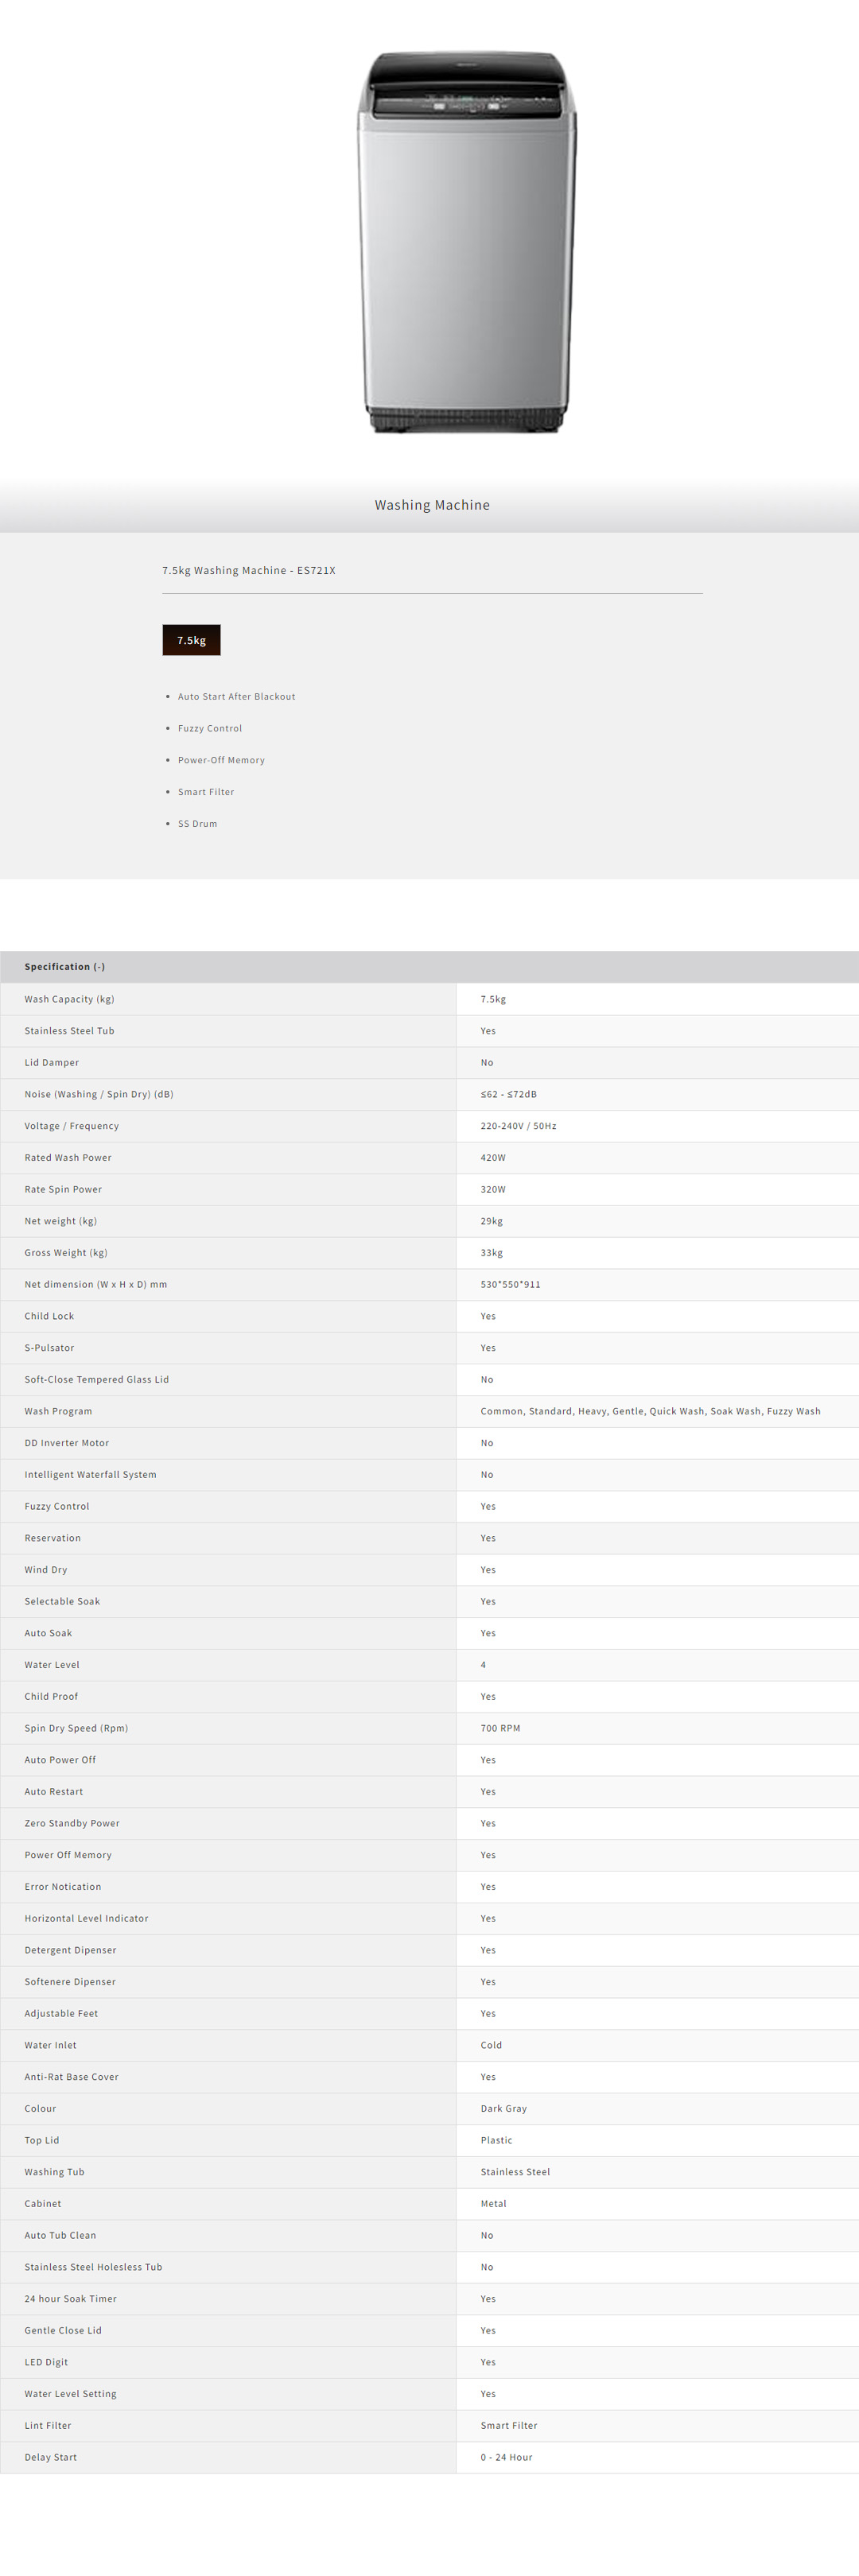Click the 'Noise (Washing / Spin Dry) (dB)' label

pyautogui.click(x=99, y=1094)
